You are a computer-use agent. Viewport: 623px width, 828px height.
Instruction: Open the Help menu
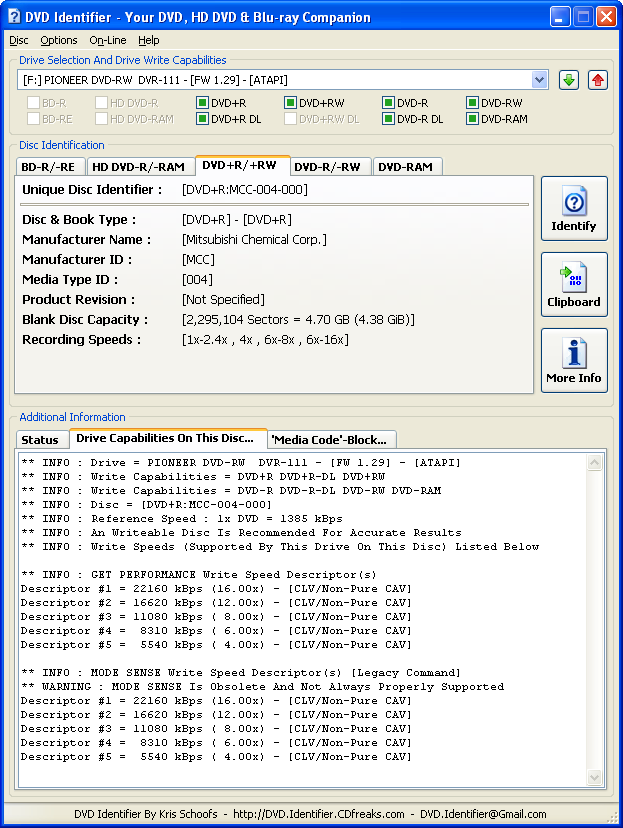point(149,40)
